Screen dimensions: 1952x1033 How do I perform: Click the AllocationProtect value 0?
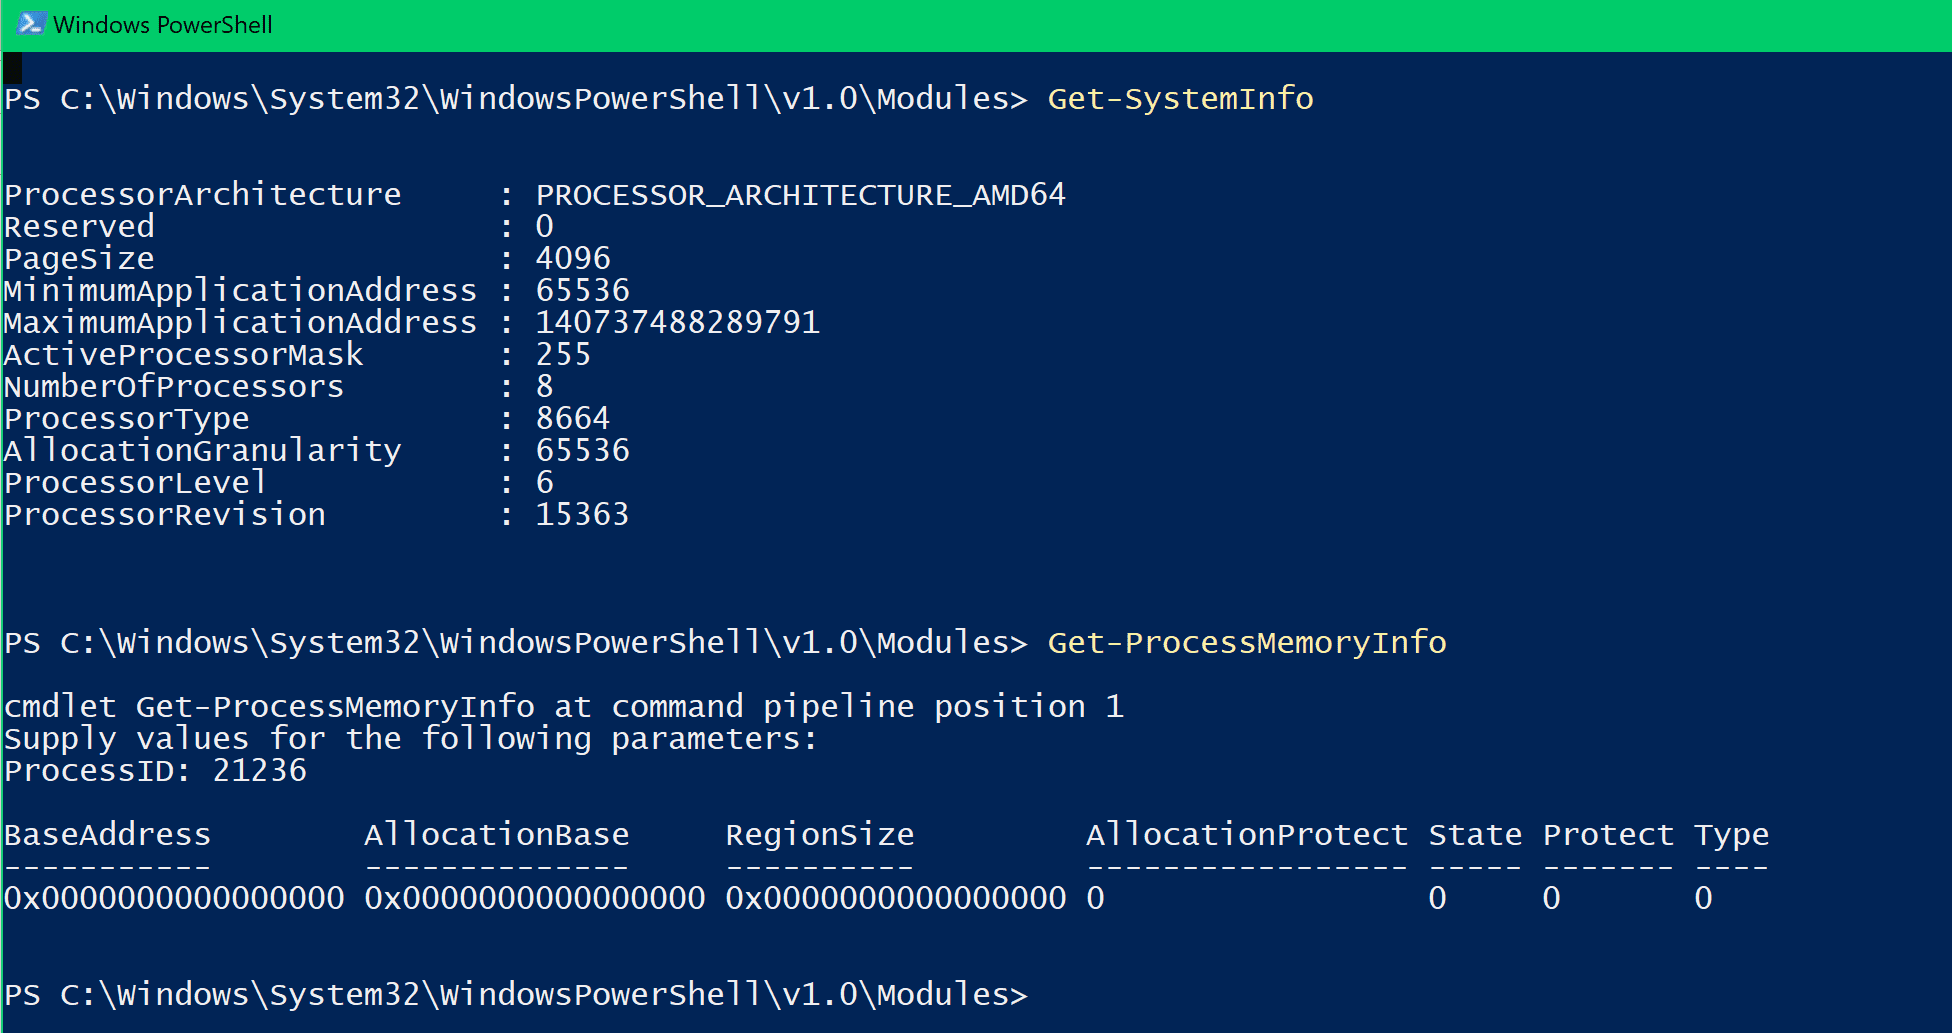(x=1096, y=898)
